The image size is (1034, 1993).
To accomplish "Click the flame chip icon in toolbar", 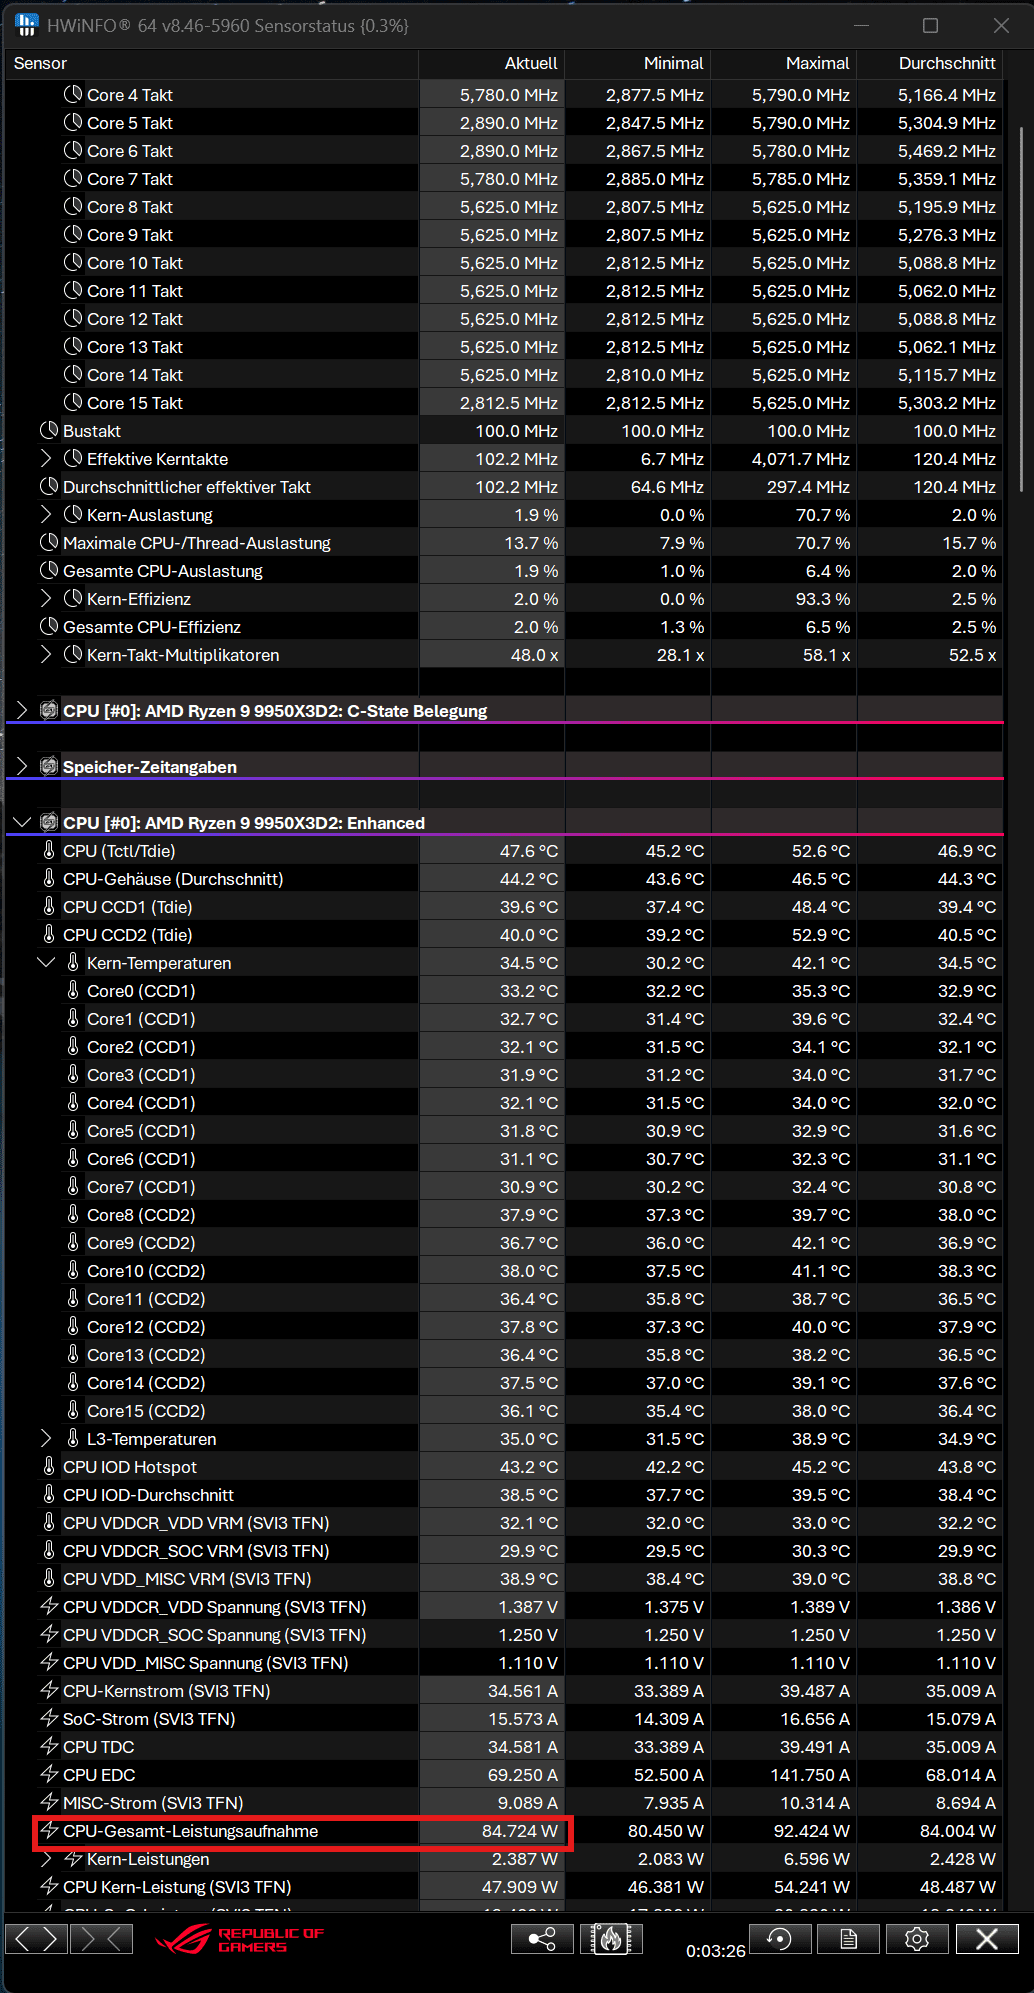I will point(610,1939).
